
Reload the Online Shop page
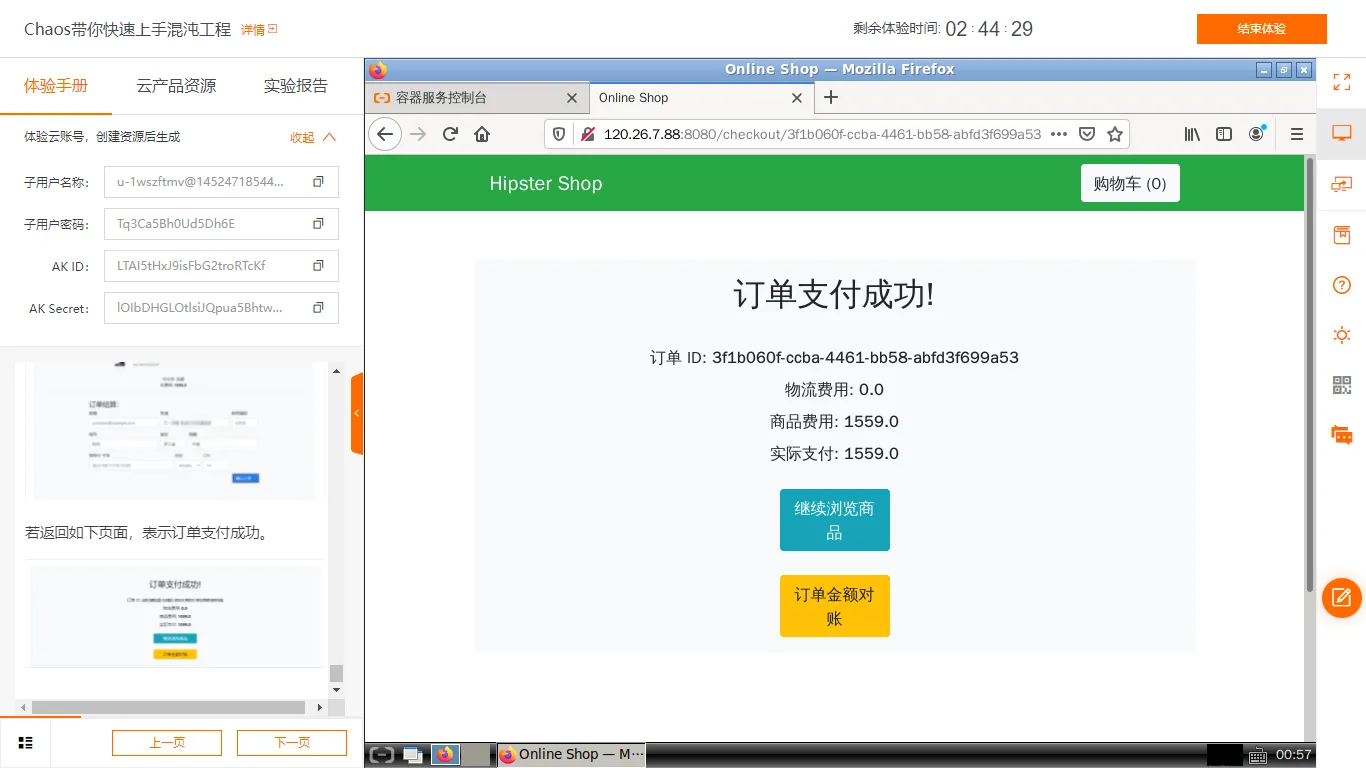[x=450, y=134]
